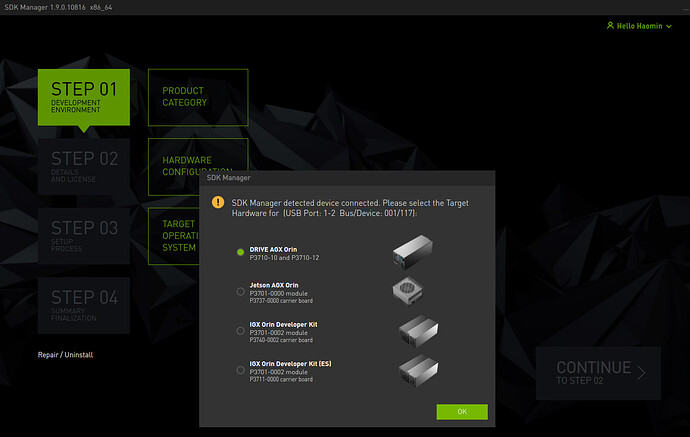Screen dimensions: 690x437
Task: Open the Target Operating System panel
Action: 174,236
